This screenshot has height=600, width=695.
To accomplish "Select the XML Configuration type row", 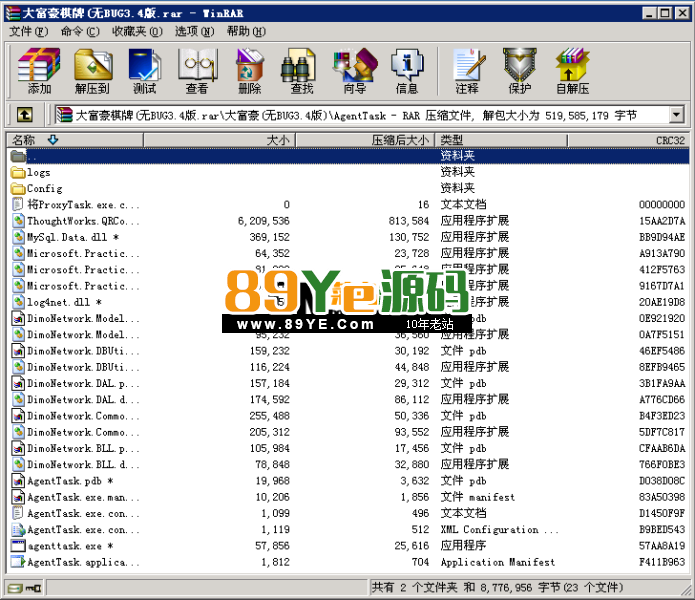I will 348,530.
